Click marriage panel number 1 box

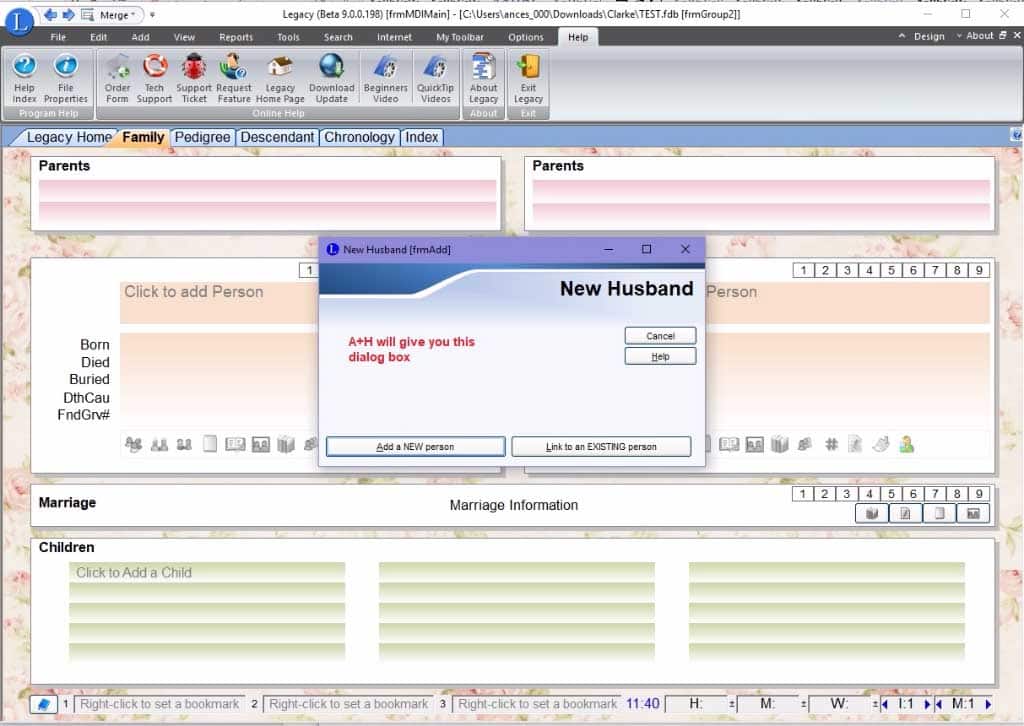[803, 494]
